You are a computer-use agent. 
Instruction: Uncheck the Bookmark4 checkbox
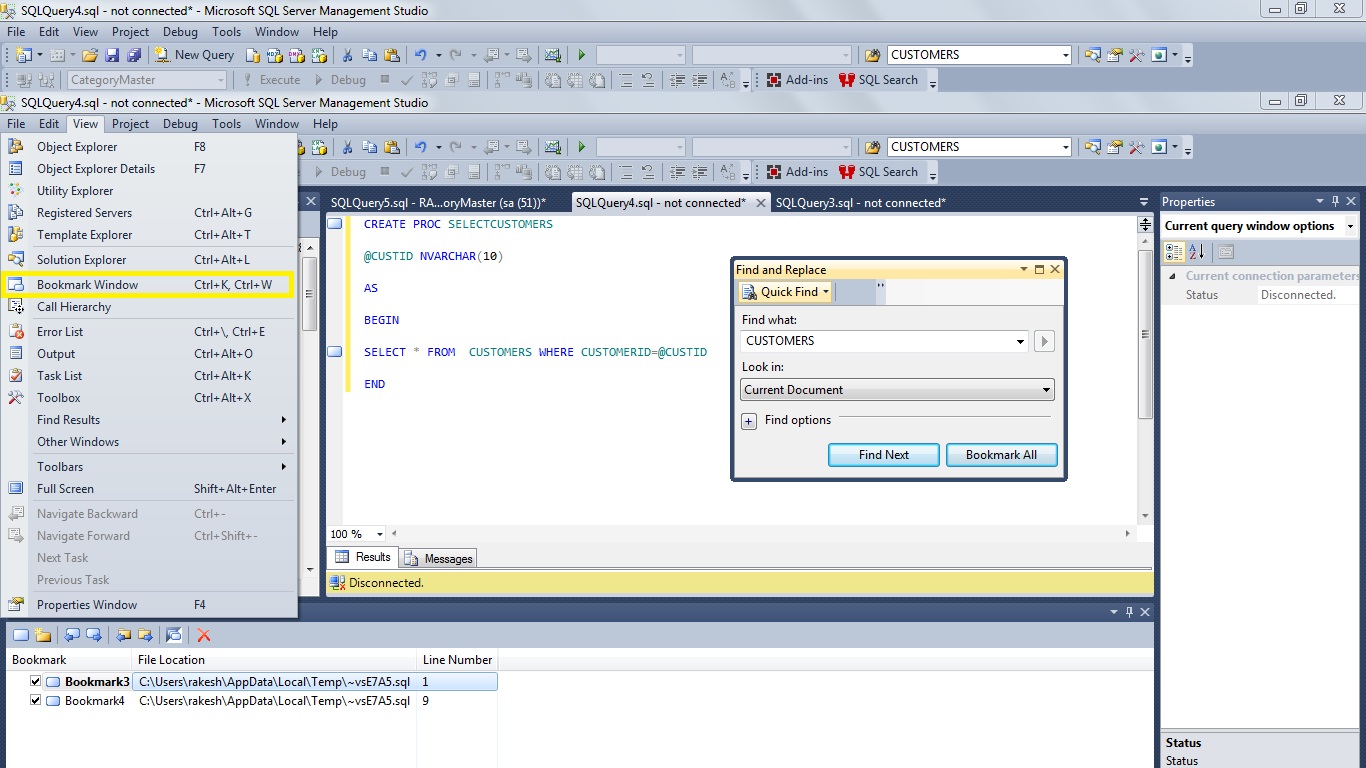click(x=33, y=701)
